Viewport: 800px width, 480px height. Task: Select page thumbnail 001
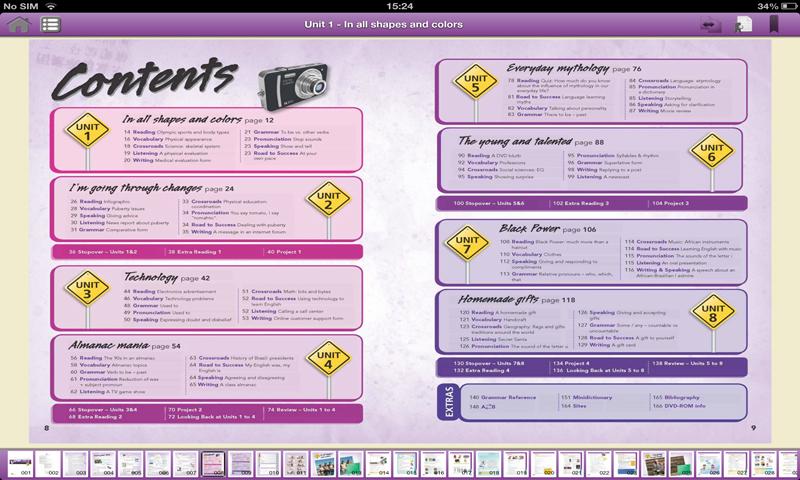click(20, 464)
